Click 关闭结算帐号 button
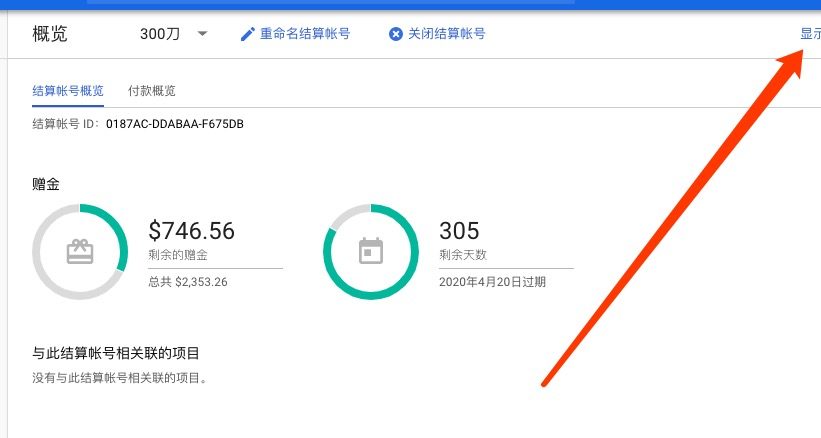 (447, 34)
